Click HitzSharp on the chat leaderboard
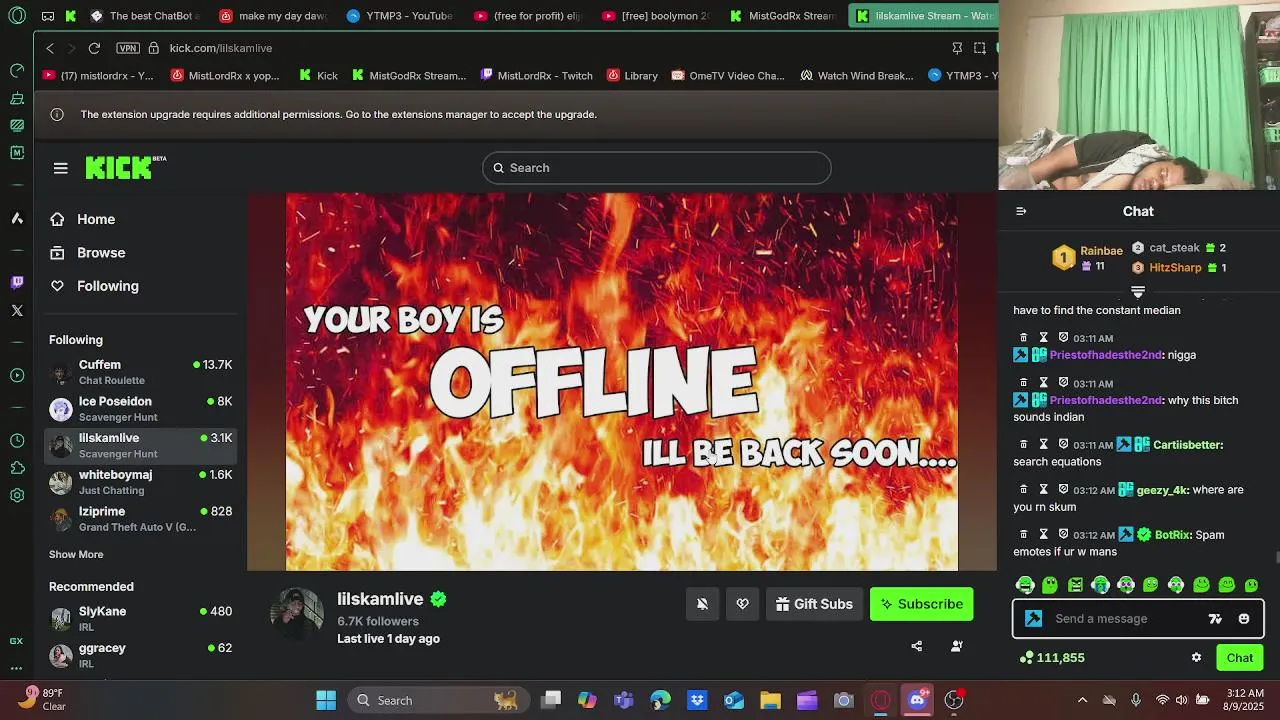Image resolution: width=1280 pixels, height=720 pixels. (1175, 268)
